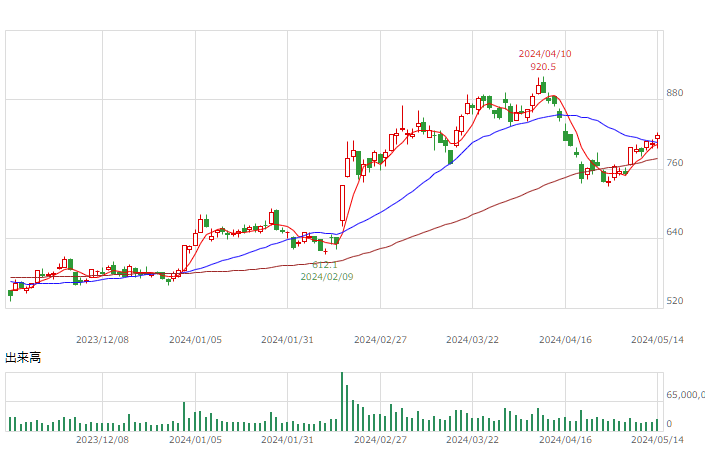Click 2024/03/22 date under the price chart
This screenshot has height=454, width=705.
click(472, 340)
